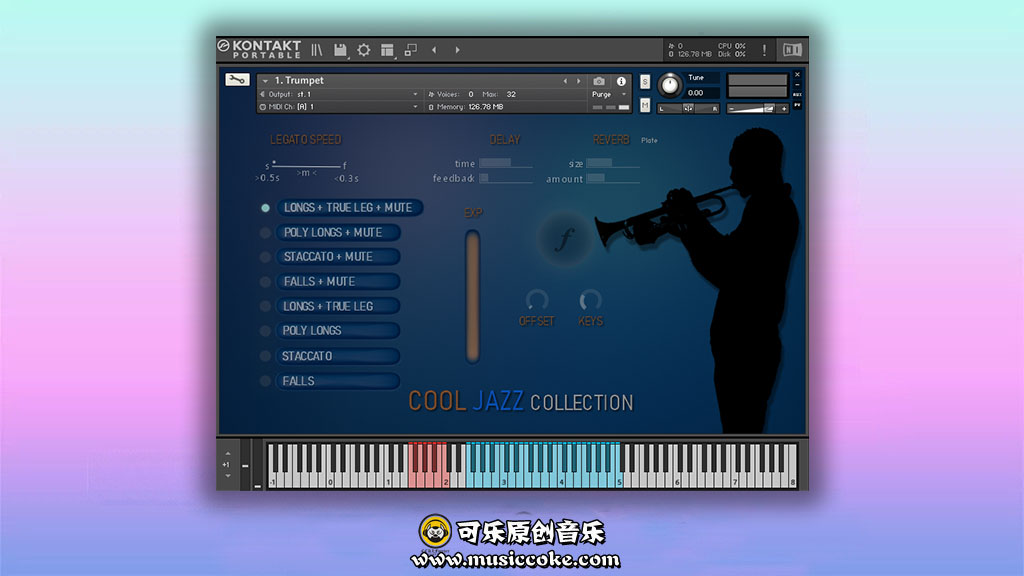
Task: Expand the Trumpet instrument name dropdown
Action: [265, 81]
